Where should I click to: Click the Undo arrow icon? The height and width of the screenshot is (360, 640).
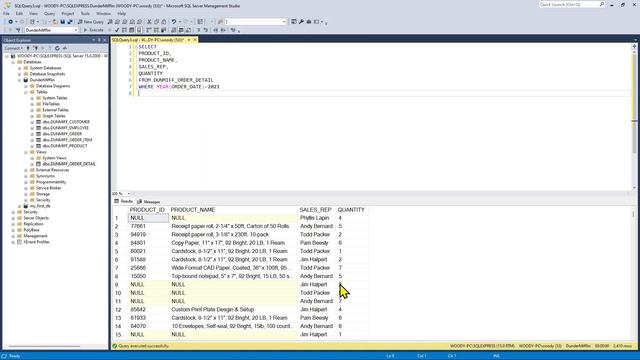coord(174,22)
